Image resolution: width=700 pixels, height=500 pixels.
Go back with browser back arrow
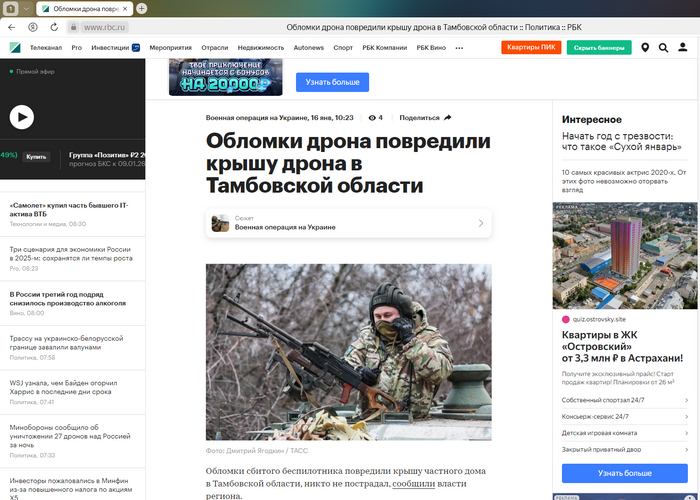(12, 27)
